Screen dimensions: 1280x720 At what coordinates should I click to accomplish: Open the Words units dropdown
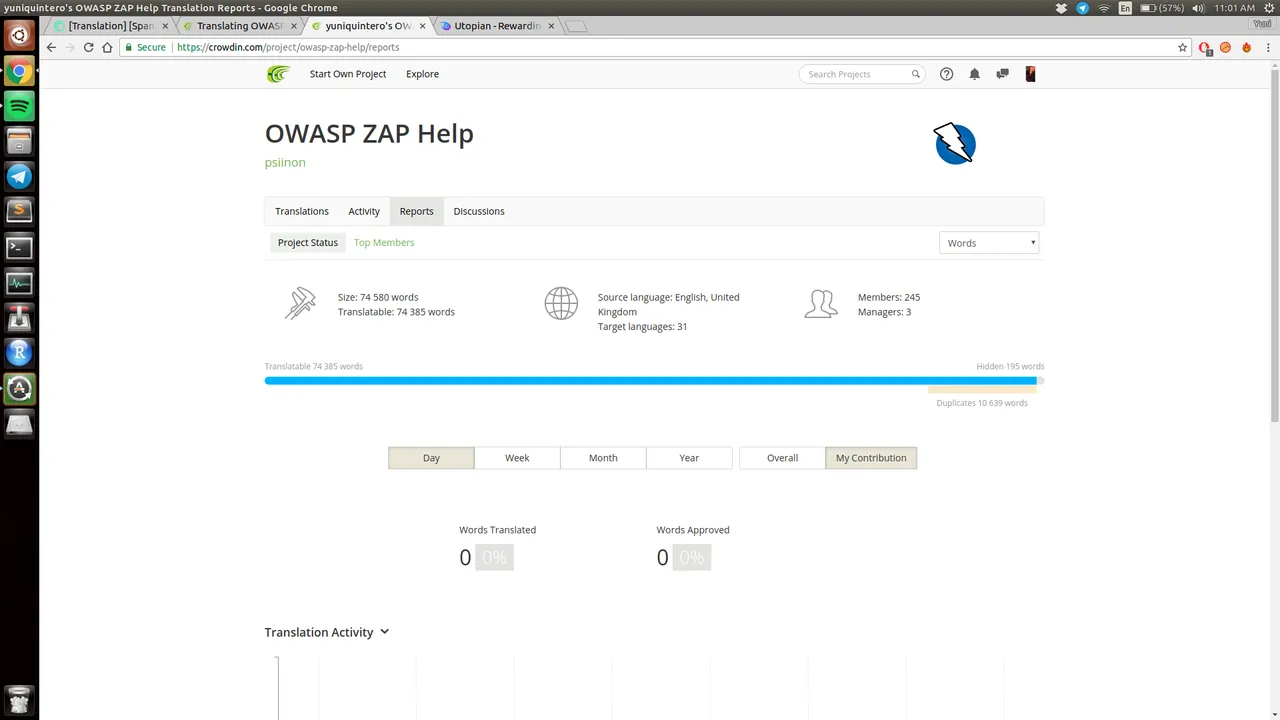pyautogui.click(x=989, y=243)
